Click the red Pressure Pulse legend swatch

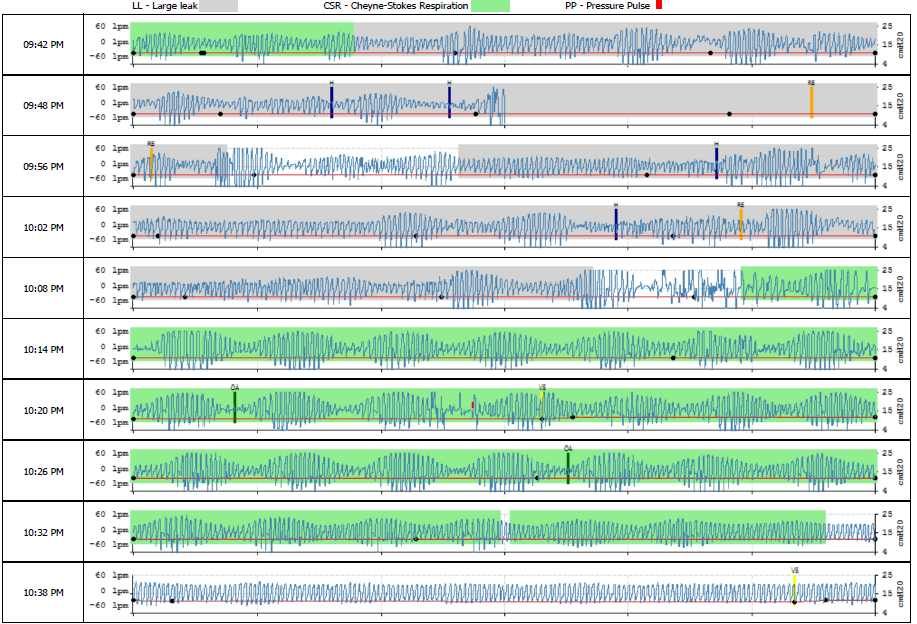658,6
